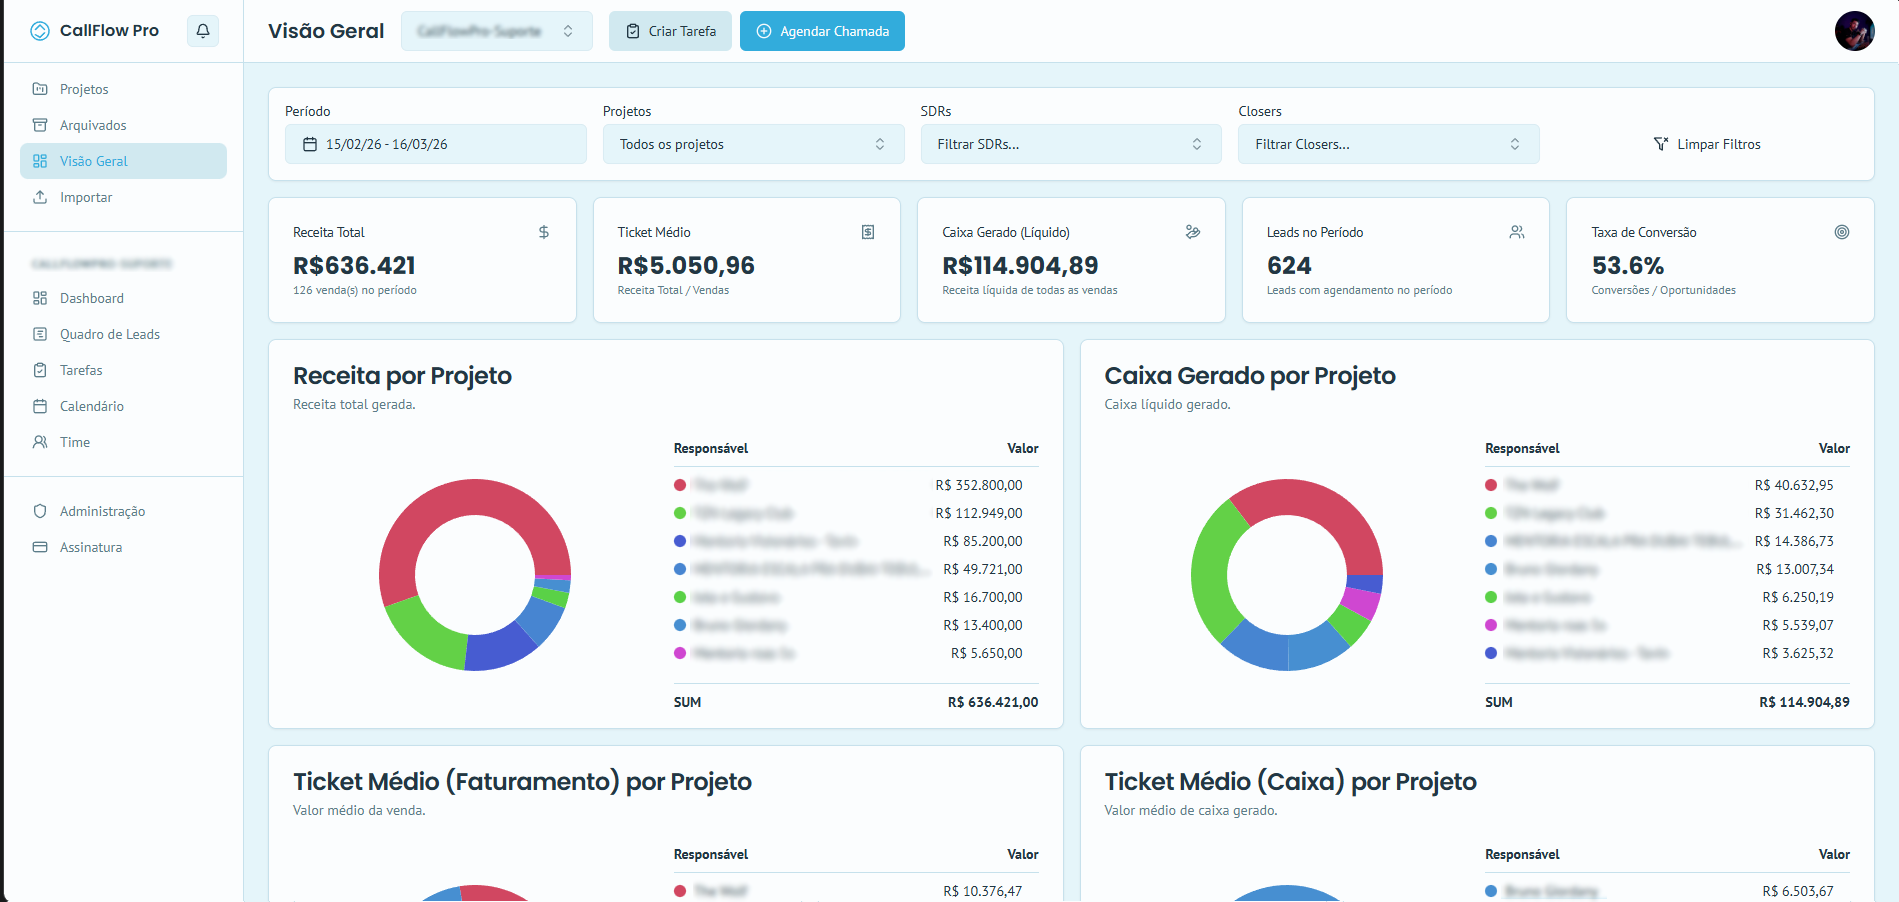
Task: Click the conversion rate value 53.6%
Action: point(1628,265)
